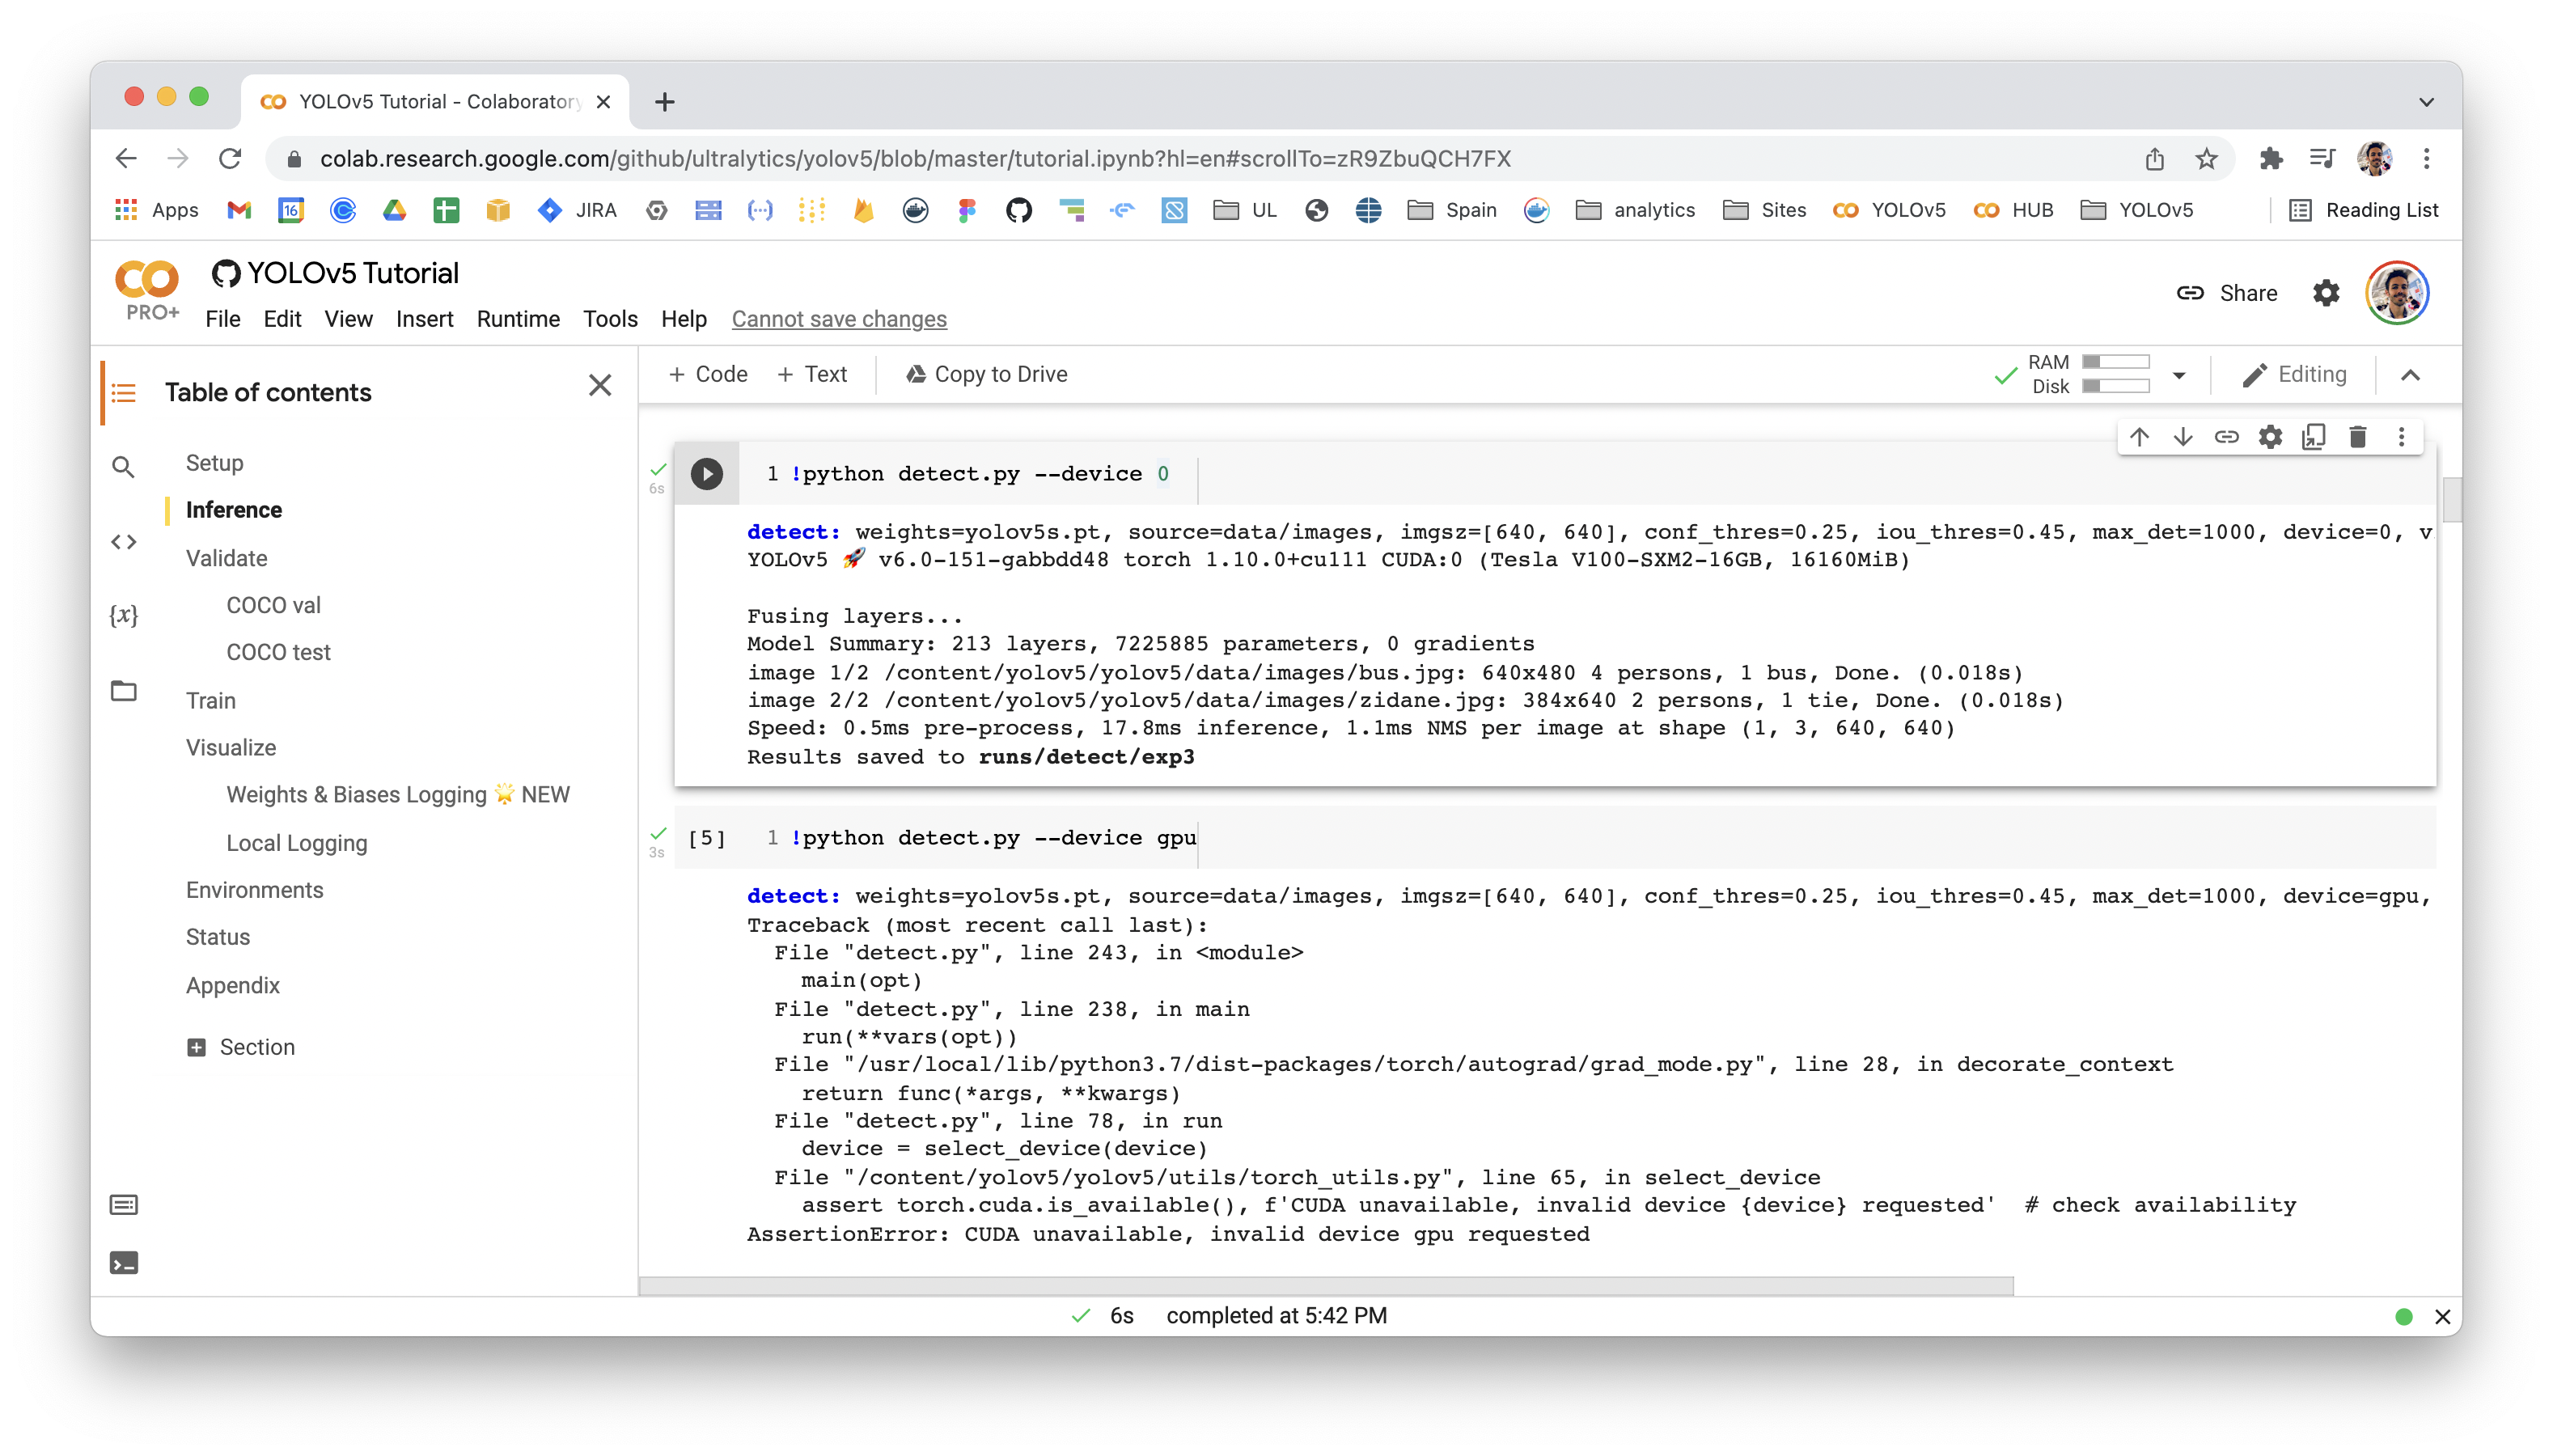This screenshot has height=1456, width=2553.
Task: Click Copy to Drive button
Action: pyautogui.click(x=986, y=374)
